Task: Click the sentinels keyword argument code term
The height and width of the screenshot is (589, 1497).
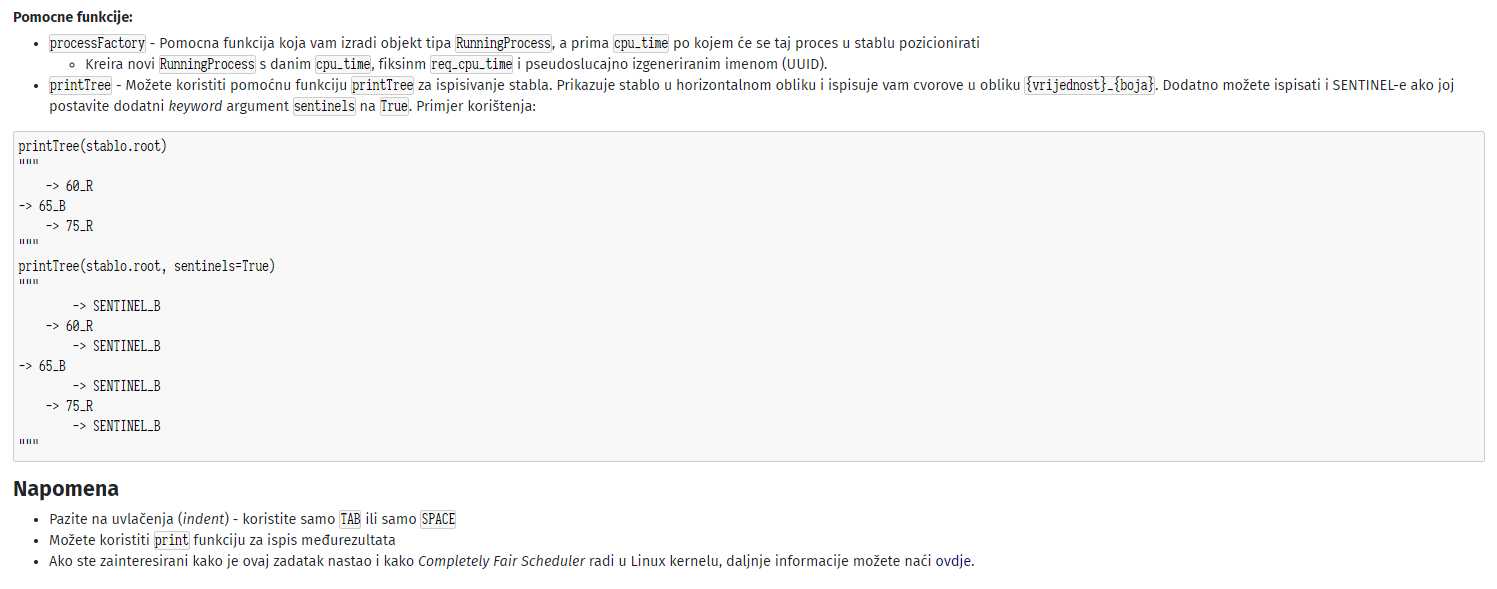Action: point(324,106)
